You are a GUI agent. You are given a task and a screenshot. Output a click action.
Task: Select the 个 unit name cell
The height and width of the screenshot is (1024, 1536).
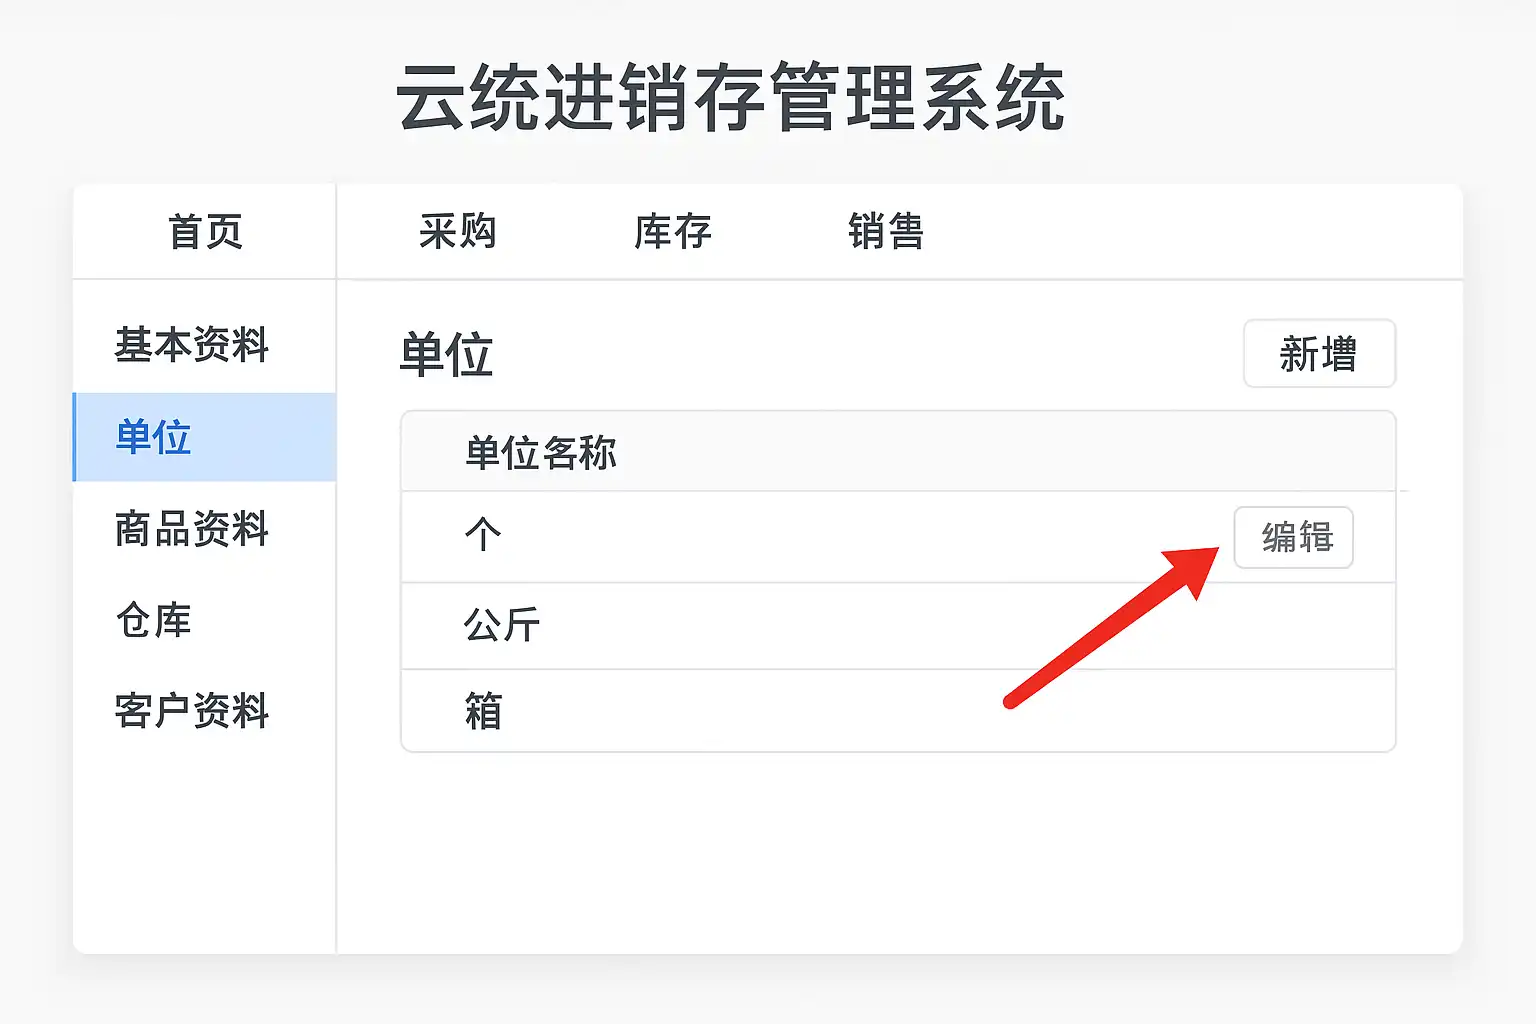point(483,536)
